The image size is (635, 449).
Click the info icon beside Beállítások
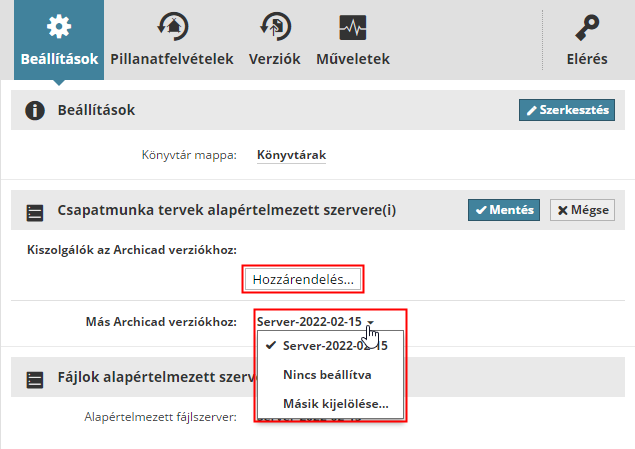coord(35,110)
